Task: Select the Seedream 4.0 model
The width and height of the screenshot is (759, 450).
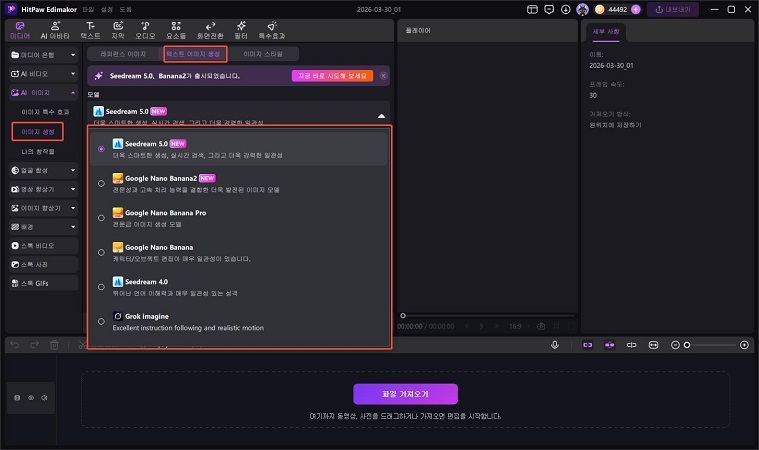Action: (x=239, y=287)
